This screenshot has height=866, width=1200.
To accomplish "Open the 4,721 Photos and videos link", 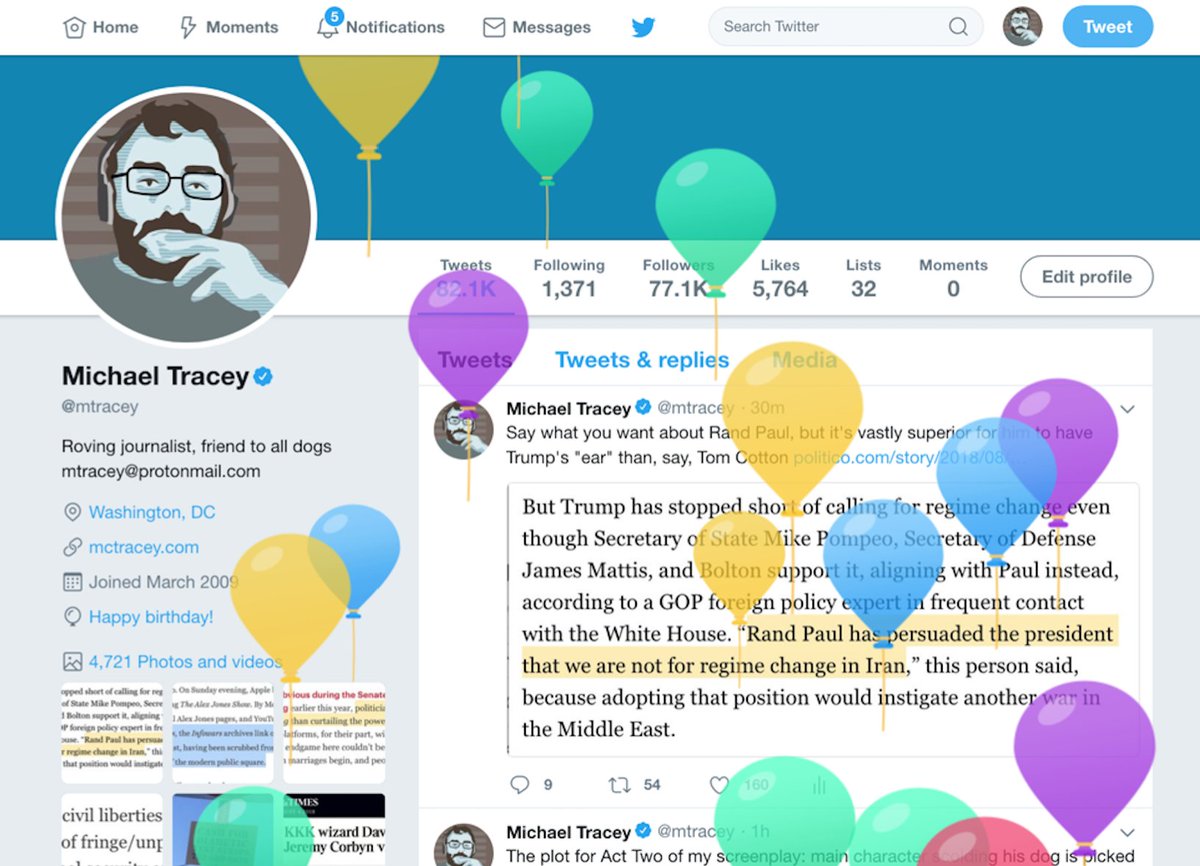I will [185, 662].
